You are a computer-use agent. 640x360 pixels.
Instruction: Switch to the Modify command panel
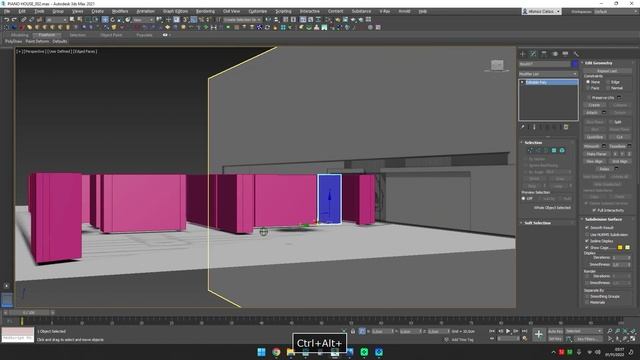point(533,53)
